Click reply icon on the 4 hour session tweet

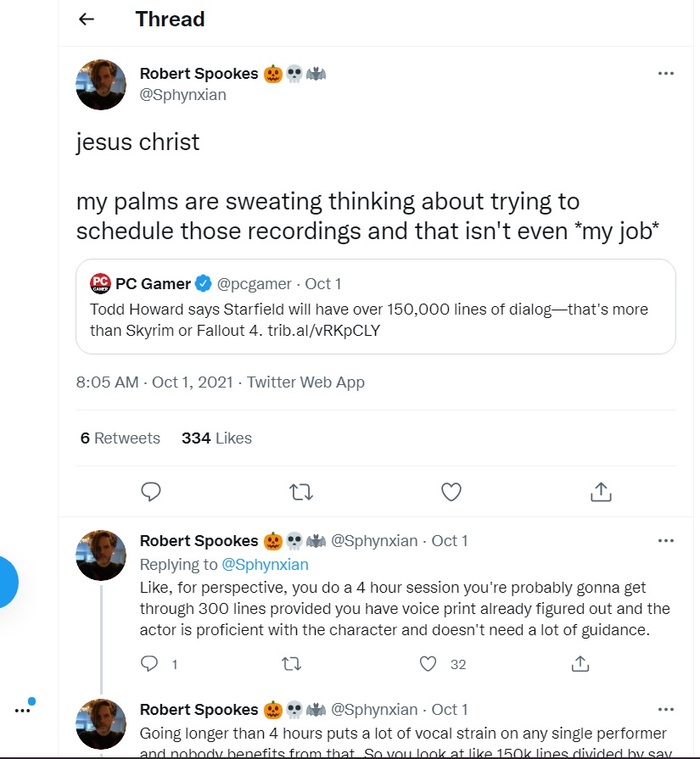tap(150, 663)
